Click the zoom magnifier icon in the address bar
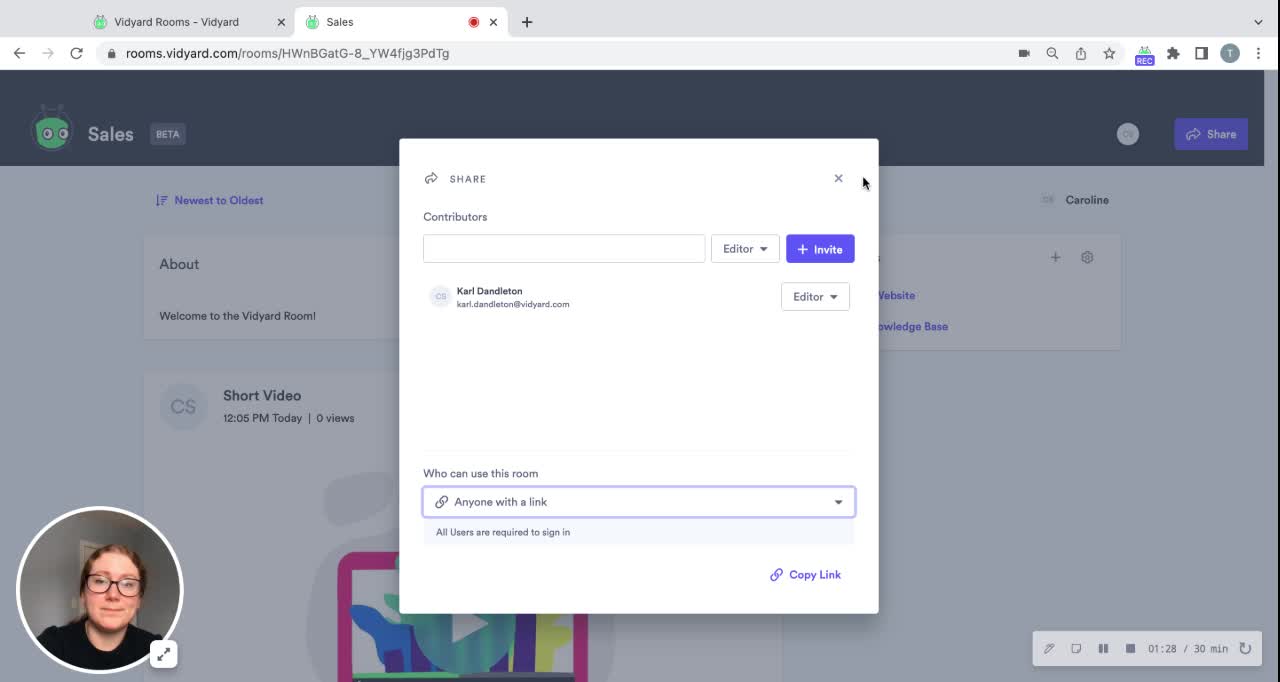Image resolution: width=1280 pixels, height=682 pixels. click(x=1052, y=53)
